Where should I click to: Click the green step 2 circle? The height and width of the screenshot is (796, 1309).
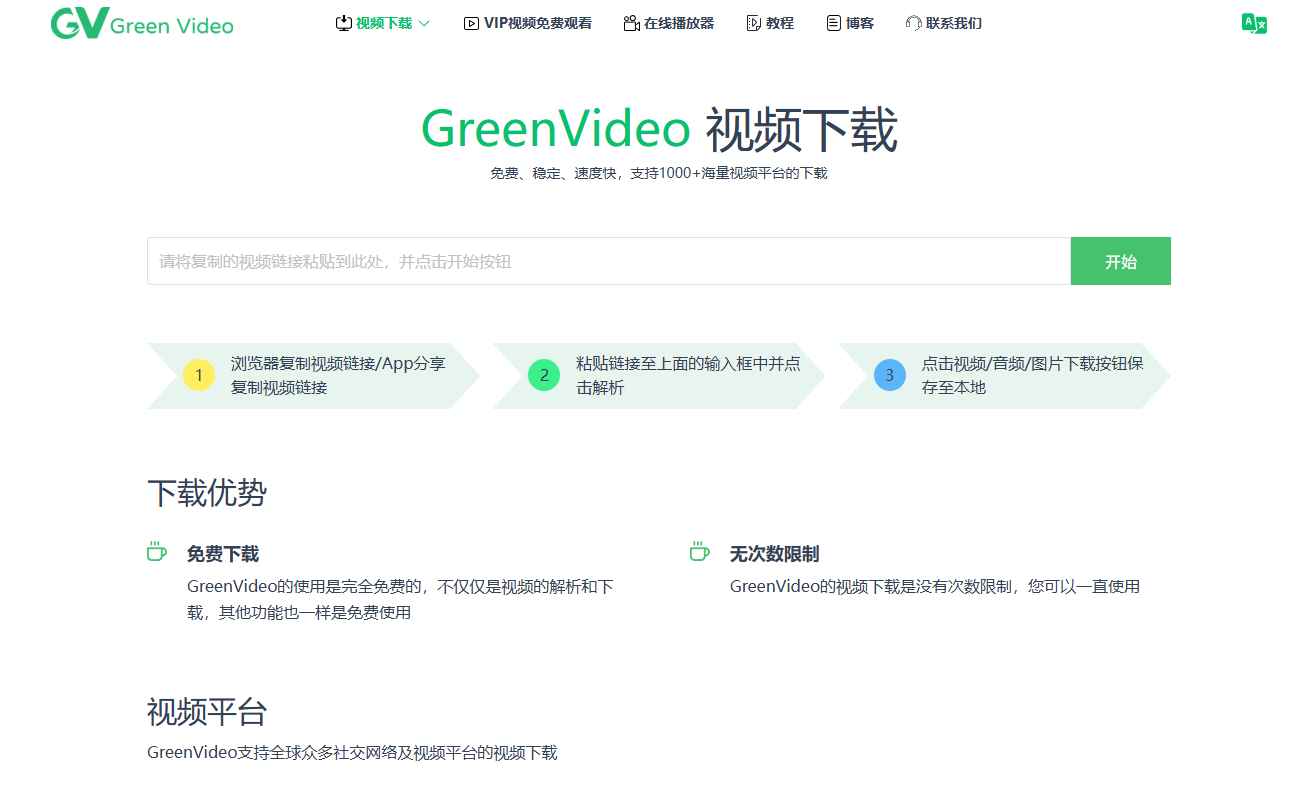pos(544,375)
